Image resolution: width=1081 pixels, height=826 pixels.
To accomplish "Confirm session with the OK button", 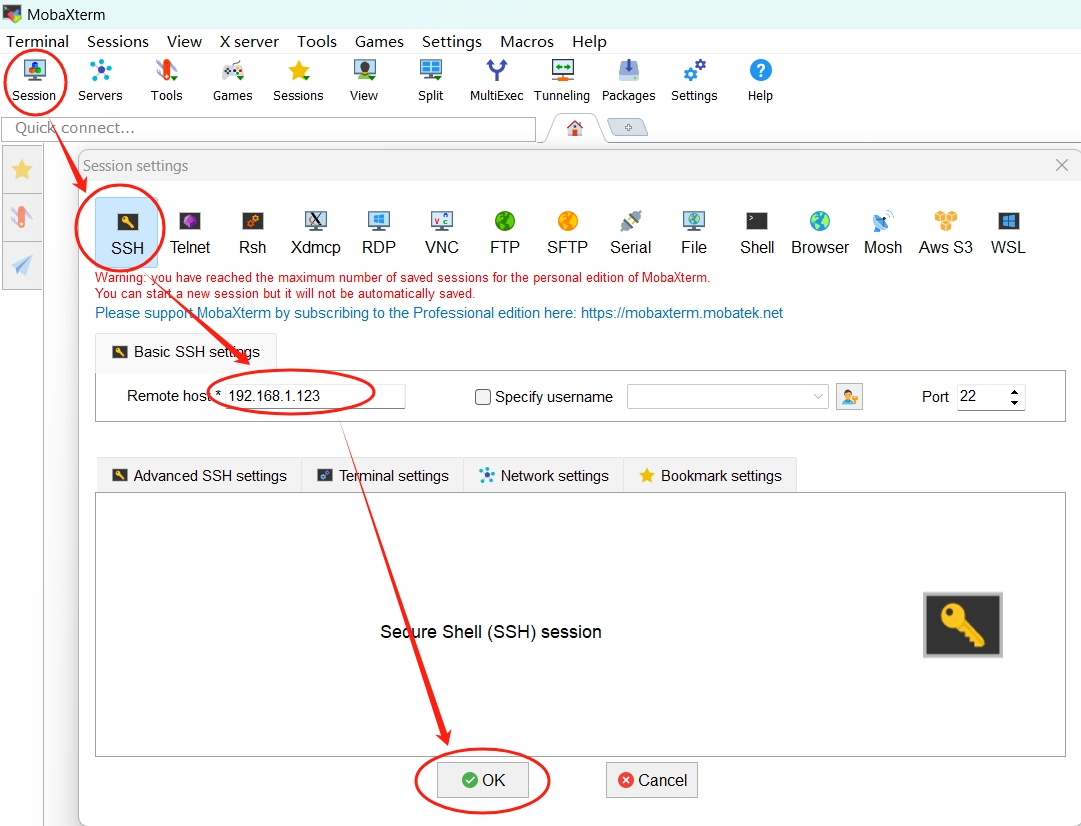I will click(x=483, y=780).
